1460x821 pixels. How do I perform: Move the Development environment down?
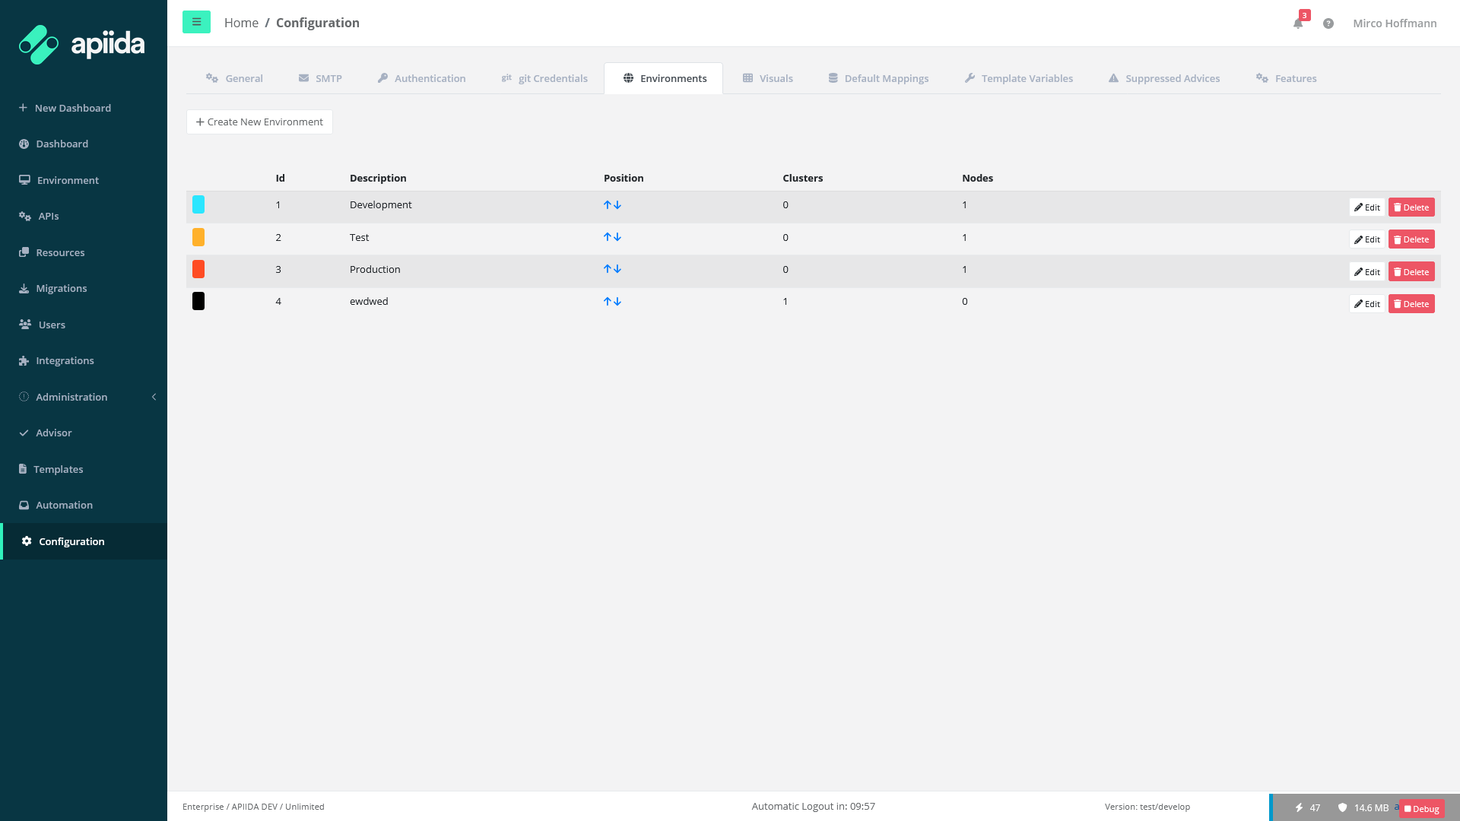(617, 204)
